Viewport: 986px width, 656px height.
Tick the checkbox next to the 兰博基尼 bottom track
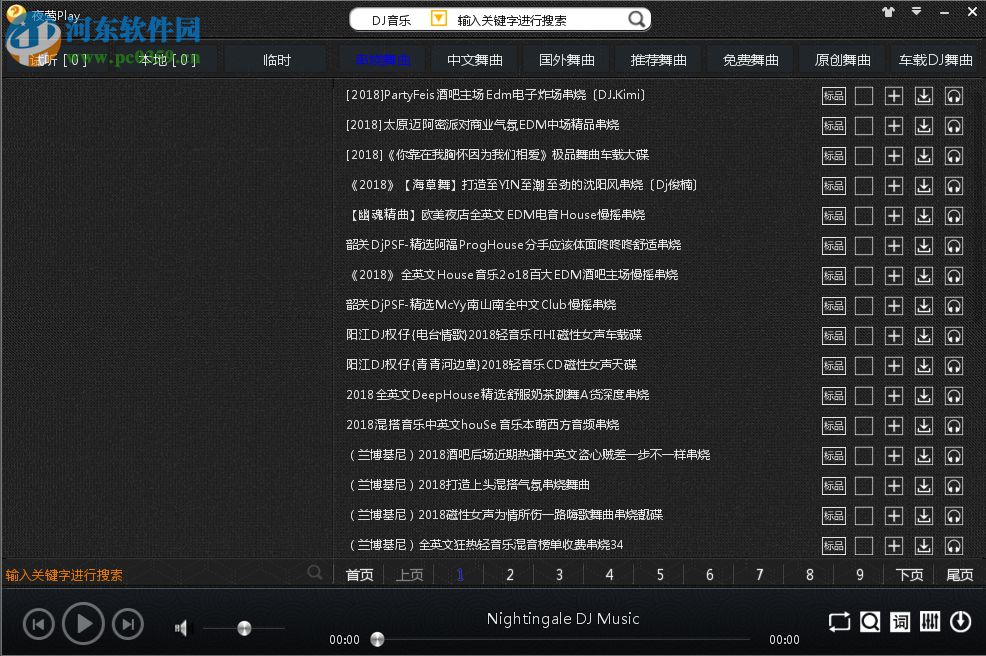[x=863, y=545]
